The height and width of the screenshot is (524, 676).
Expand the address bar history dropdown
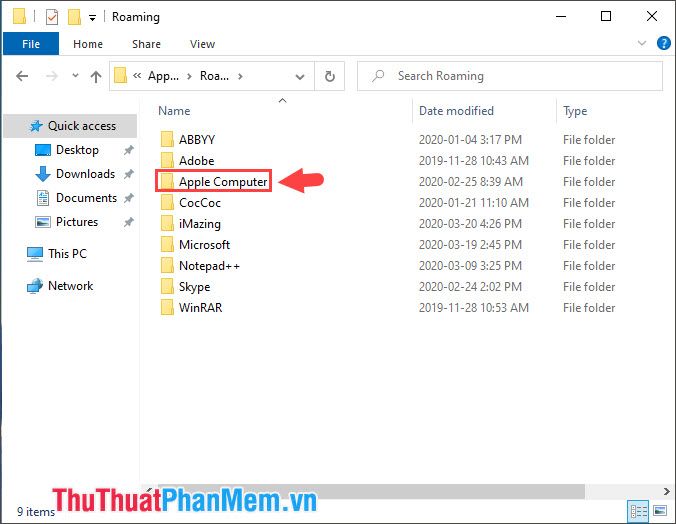[300, 76]
